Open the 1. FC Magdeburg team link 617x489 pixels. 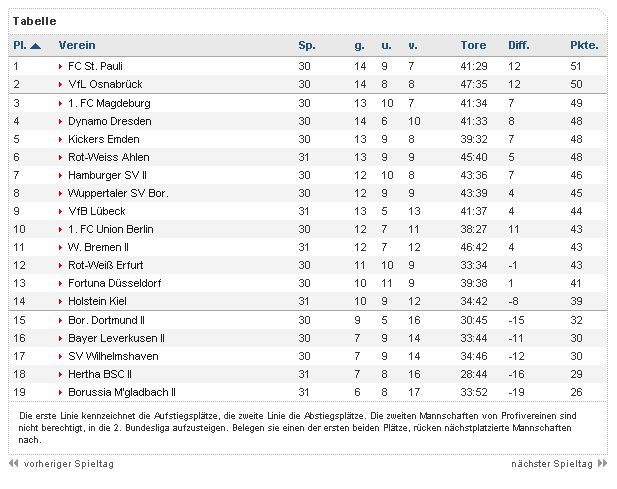pos(109,103)
